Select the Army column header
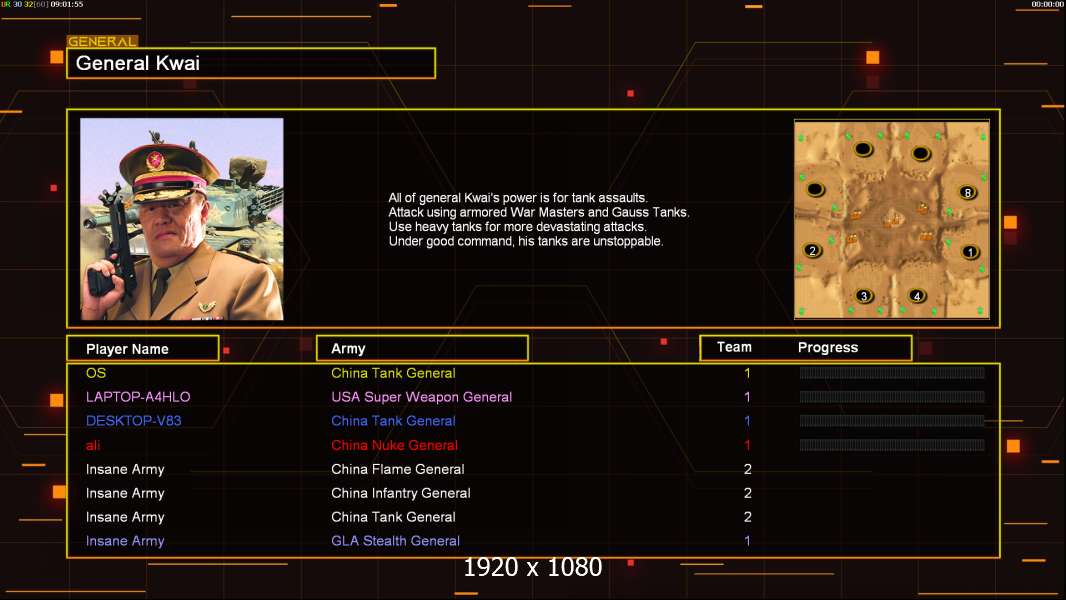 pyautogui.click(x=421, y=349)
